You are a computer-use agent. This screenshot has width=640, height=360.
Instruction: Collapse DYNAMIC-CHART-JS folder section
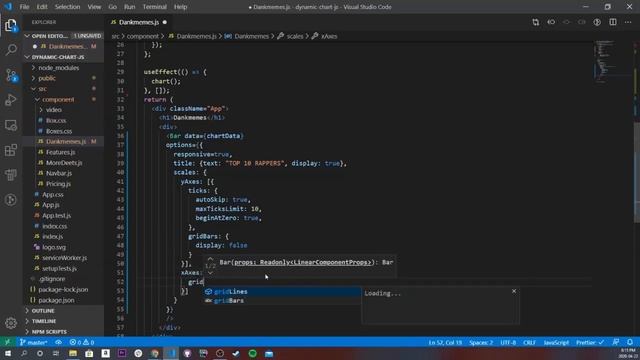point(63,57)
